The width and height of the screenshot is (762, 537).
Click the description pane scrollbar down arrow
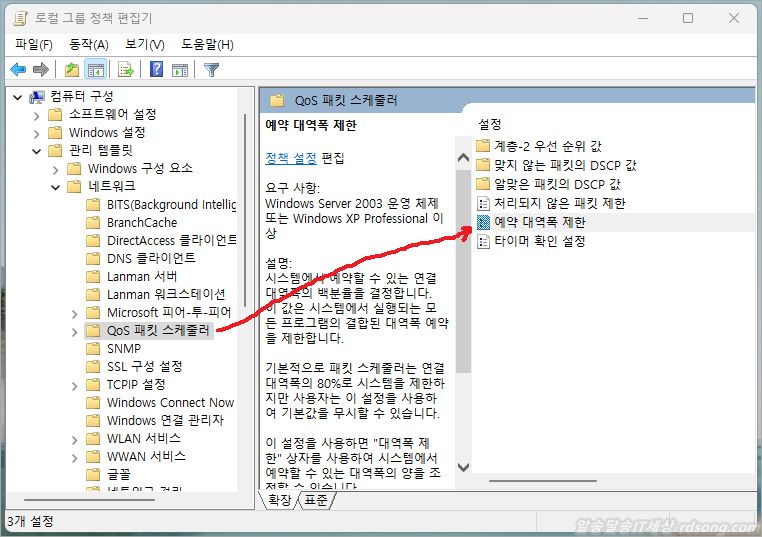coord(462,466)
